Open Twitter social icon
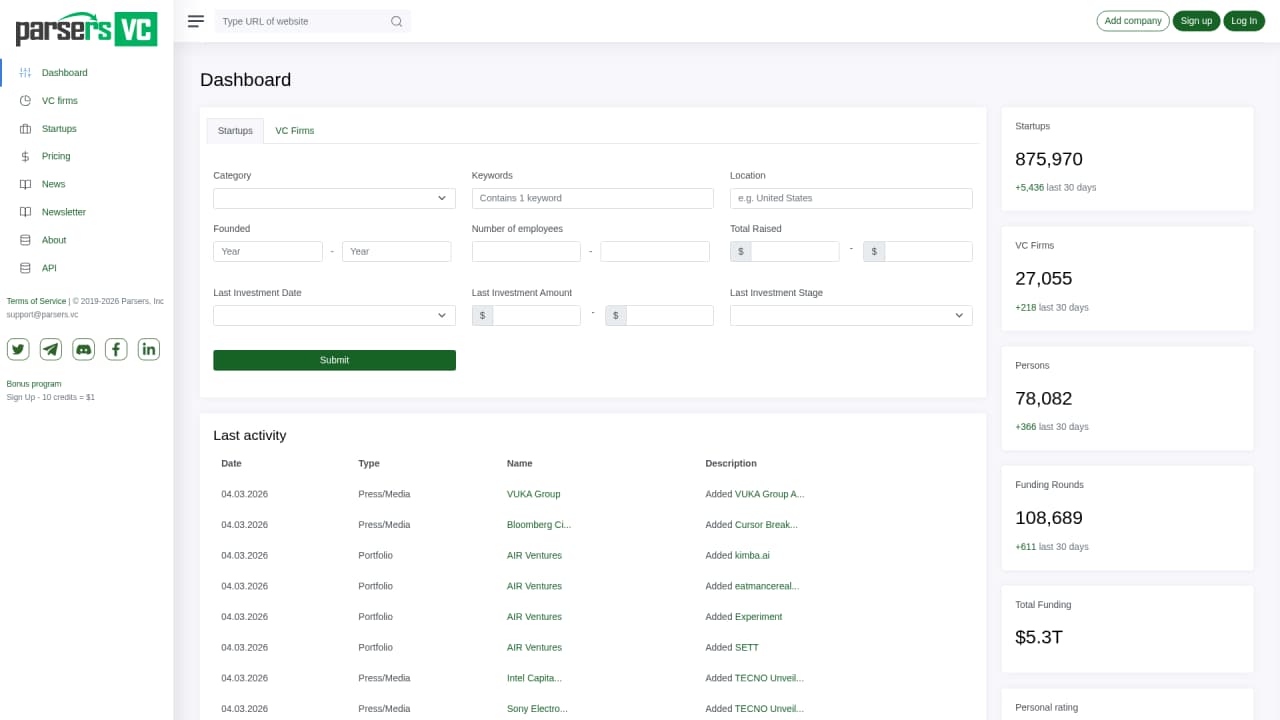This screenshot has height=720, width=1280. pyautogui.click(x=18, y=349)
